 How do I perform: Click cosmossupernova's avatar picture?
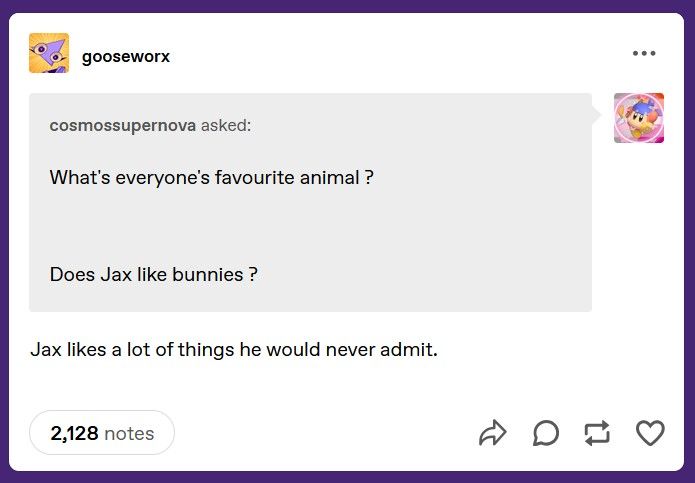[639, 118]
